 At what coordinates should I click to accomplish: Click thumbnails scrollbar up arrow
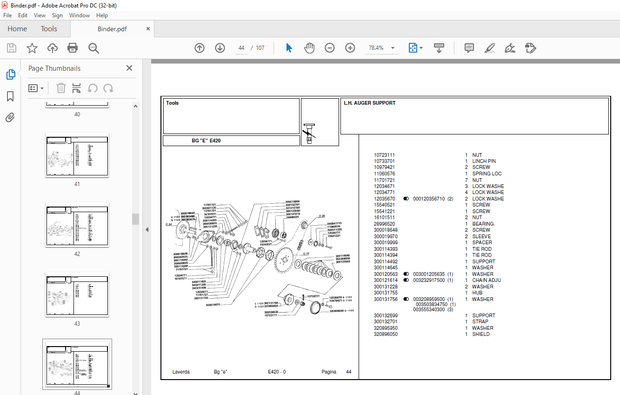tap(136, 106)
